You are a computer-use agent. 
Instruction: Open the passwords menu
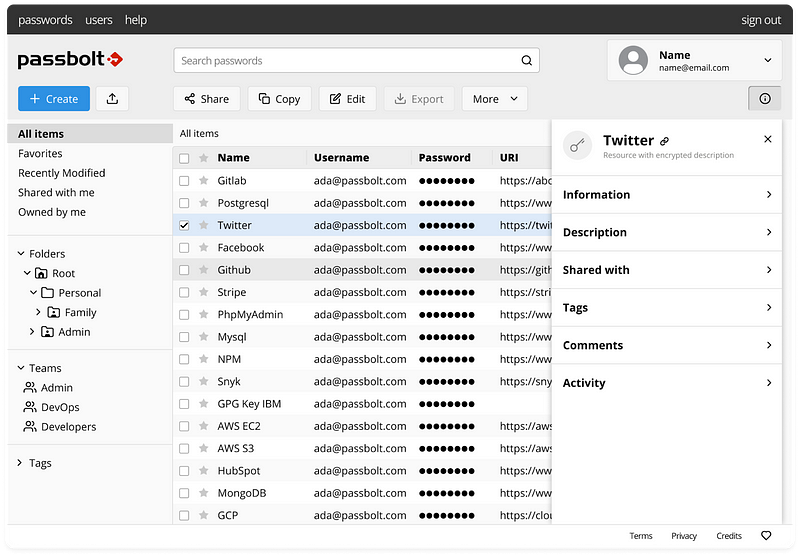(45, 20)
